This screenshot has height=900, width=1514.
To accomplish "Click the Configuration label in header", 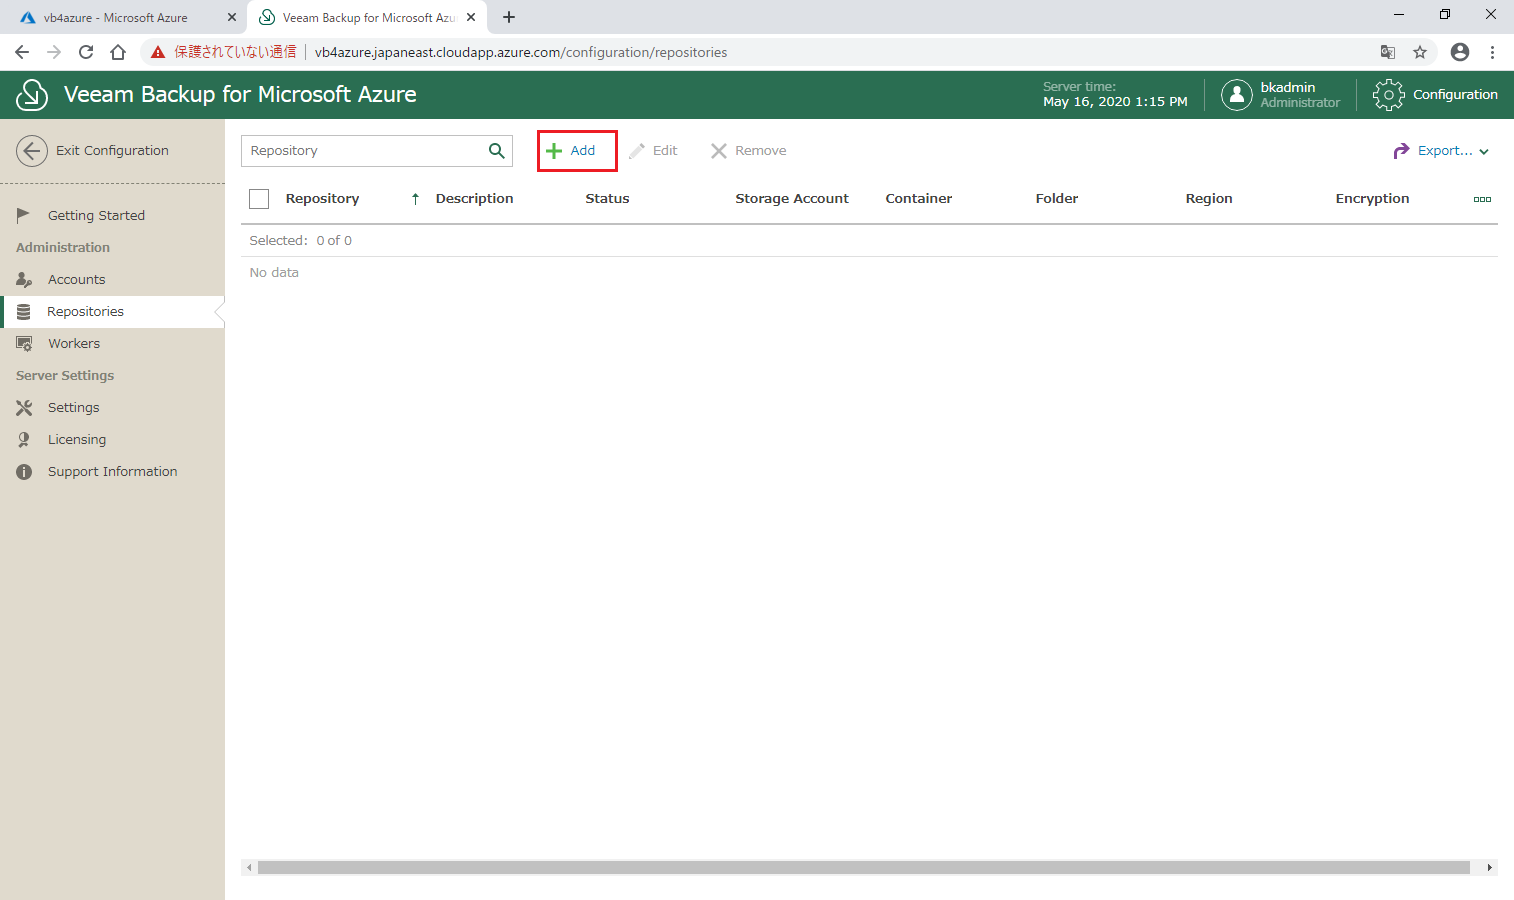I will 1455,95.
